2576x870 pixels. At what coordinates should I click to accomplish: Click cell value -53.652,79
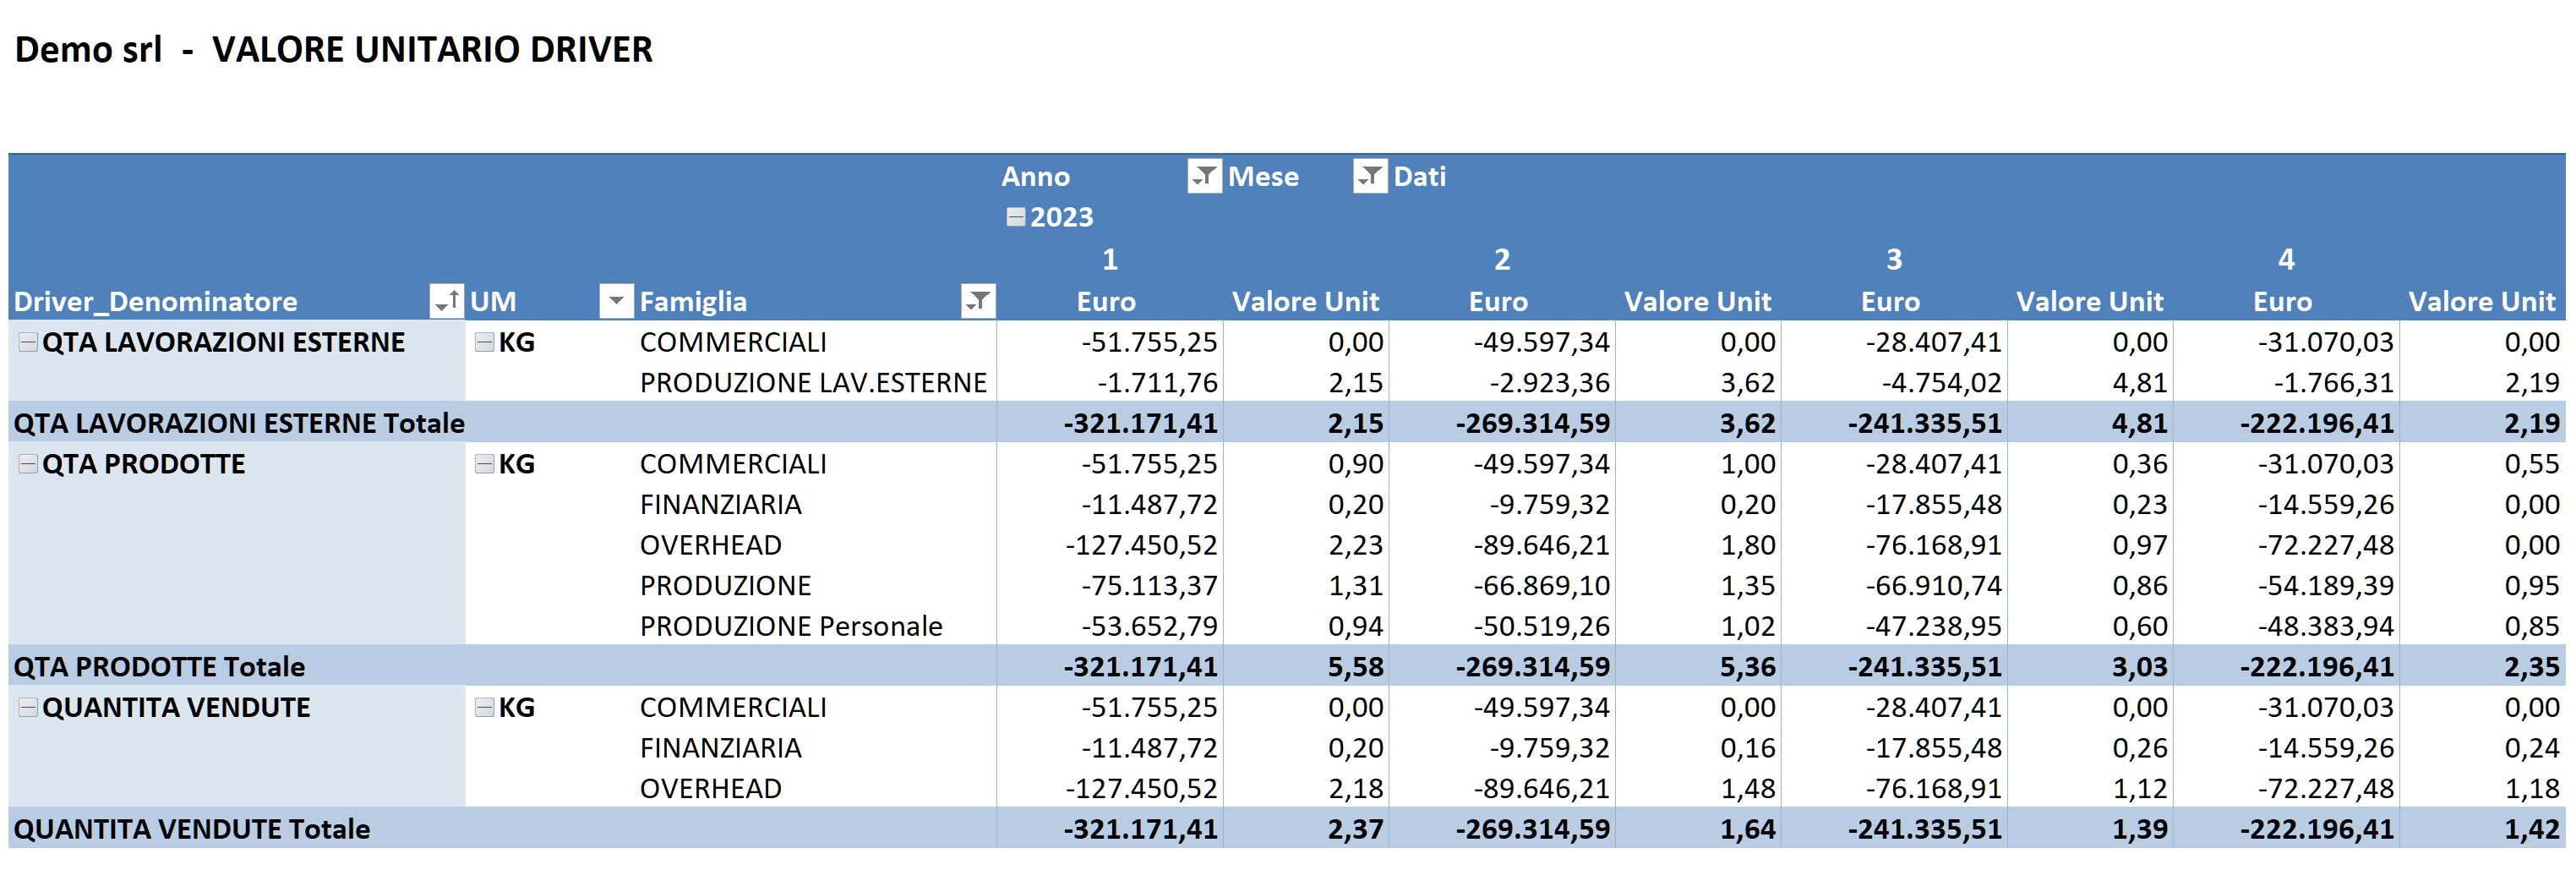(x=1149, y=626)
